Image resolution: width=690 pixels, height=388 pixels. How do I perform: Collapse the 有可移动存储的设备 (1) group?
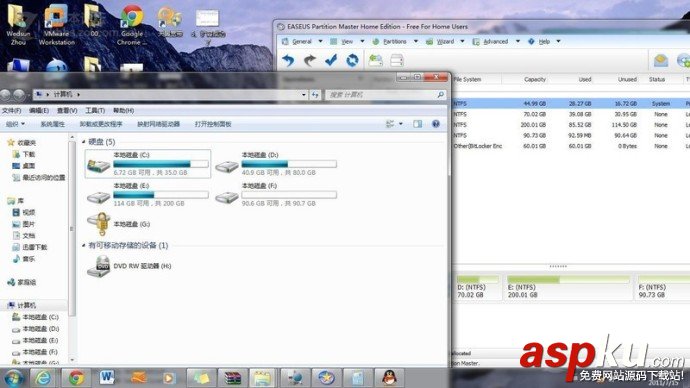84,245
